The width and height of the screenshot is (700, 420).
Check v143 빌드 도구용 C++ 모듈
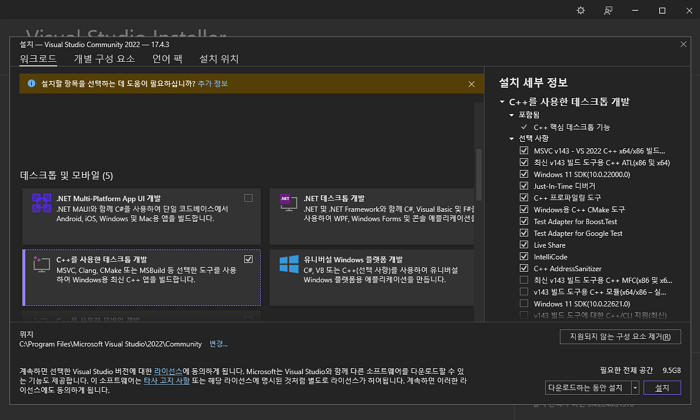pos(524,291)
